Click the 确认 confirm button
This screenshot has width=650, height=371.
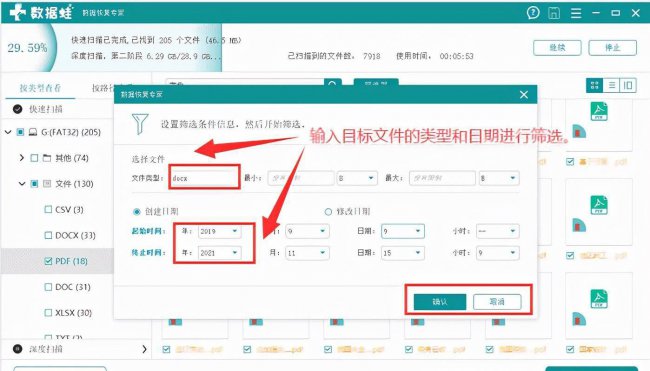point(440,302)
